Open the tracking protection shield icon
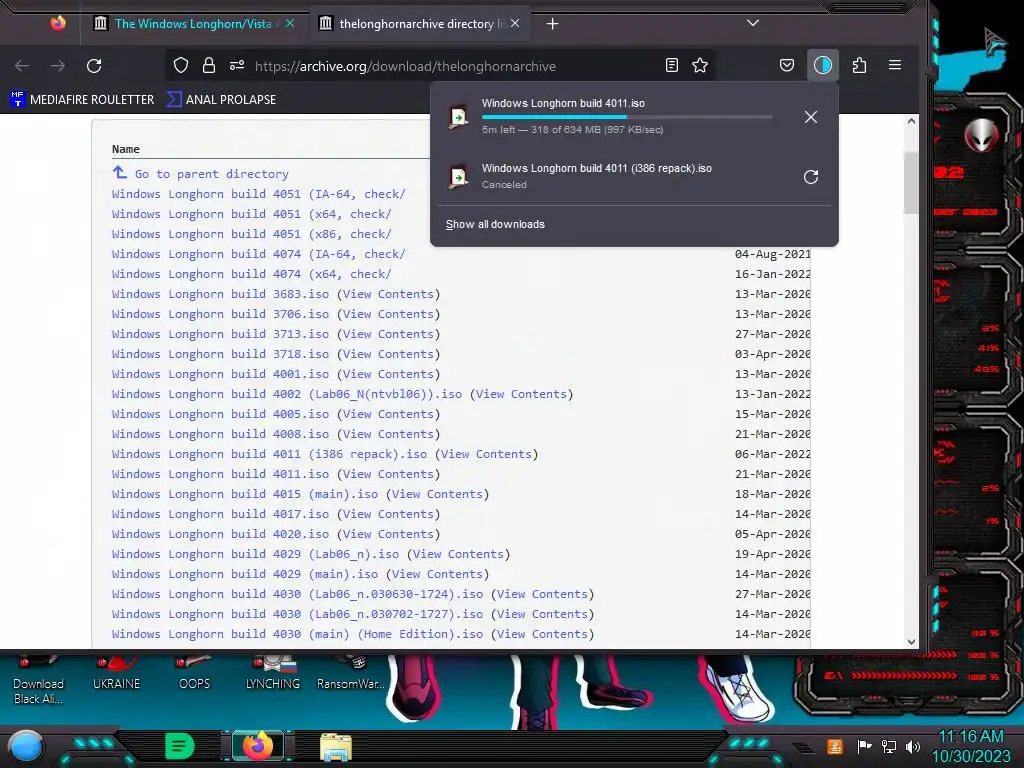Screen dimensions: 1024x768 point(181,65)
